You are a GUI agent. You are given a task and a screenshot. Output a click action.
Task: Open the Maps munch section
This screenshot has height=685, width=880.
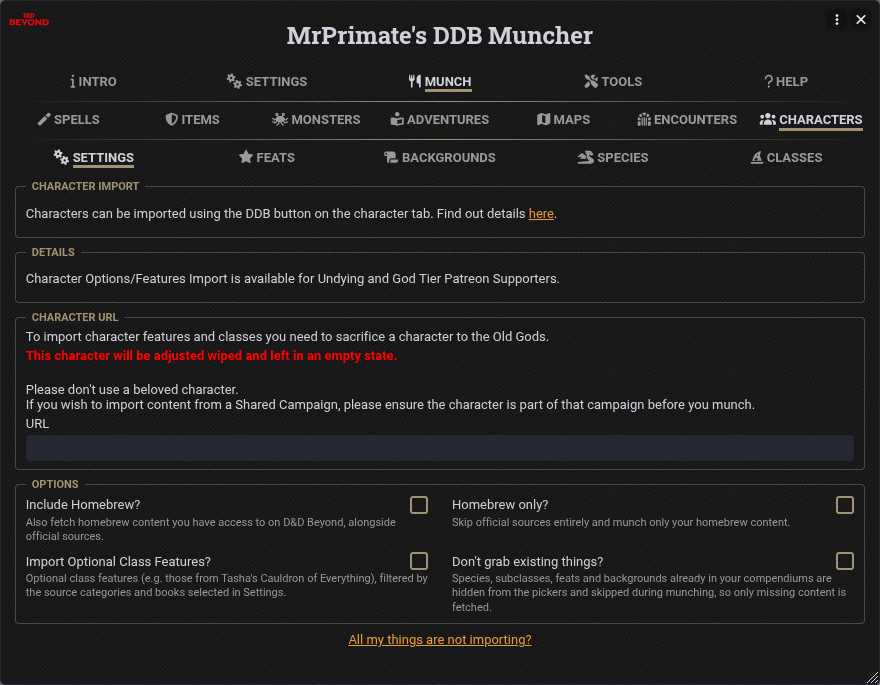tap(563, 119)
